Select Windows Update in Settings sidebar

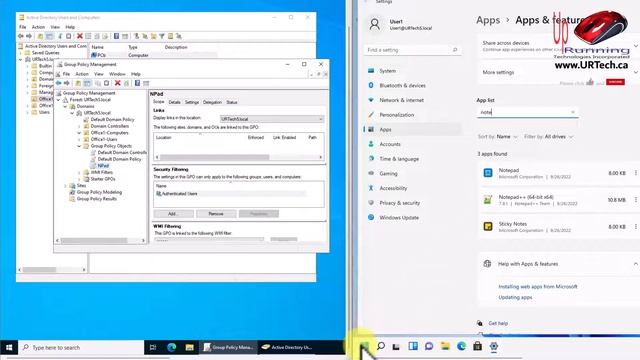pos(399,218)
